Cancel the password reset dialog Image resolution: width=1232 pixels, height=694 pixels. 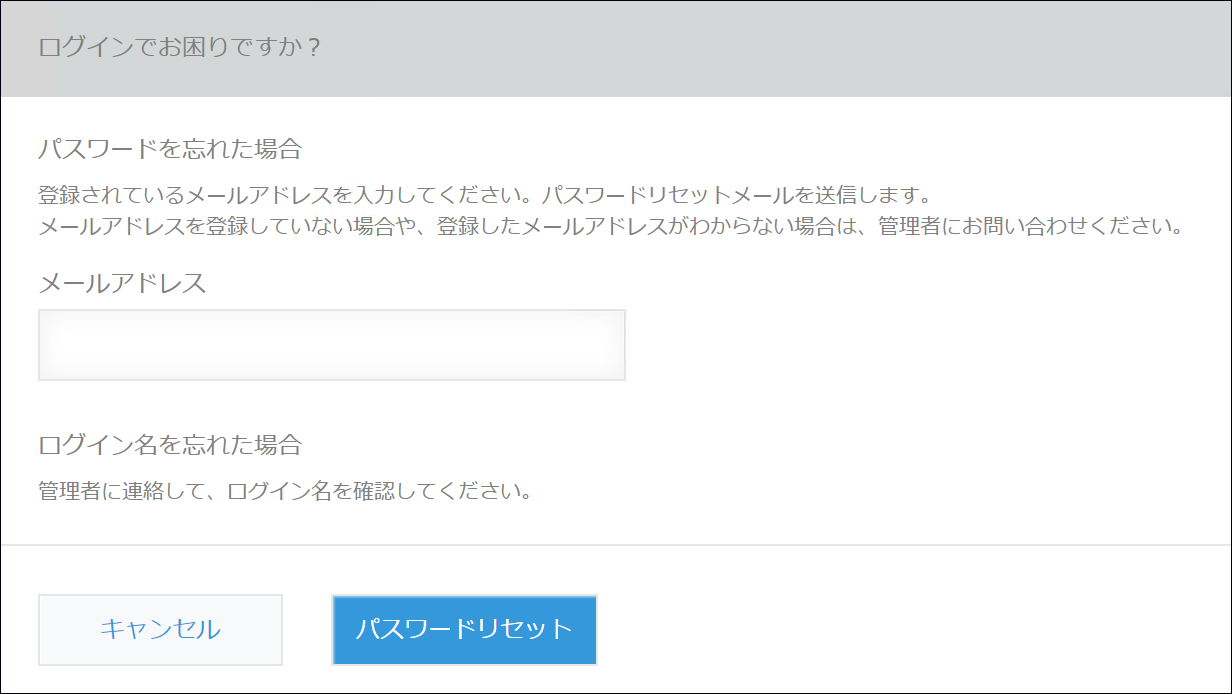point(160,630)
